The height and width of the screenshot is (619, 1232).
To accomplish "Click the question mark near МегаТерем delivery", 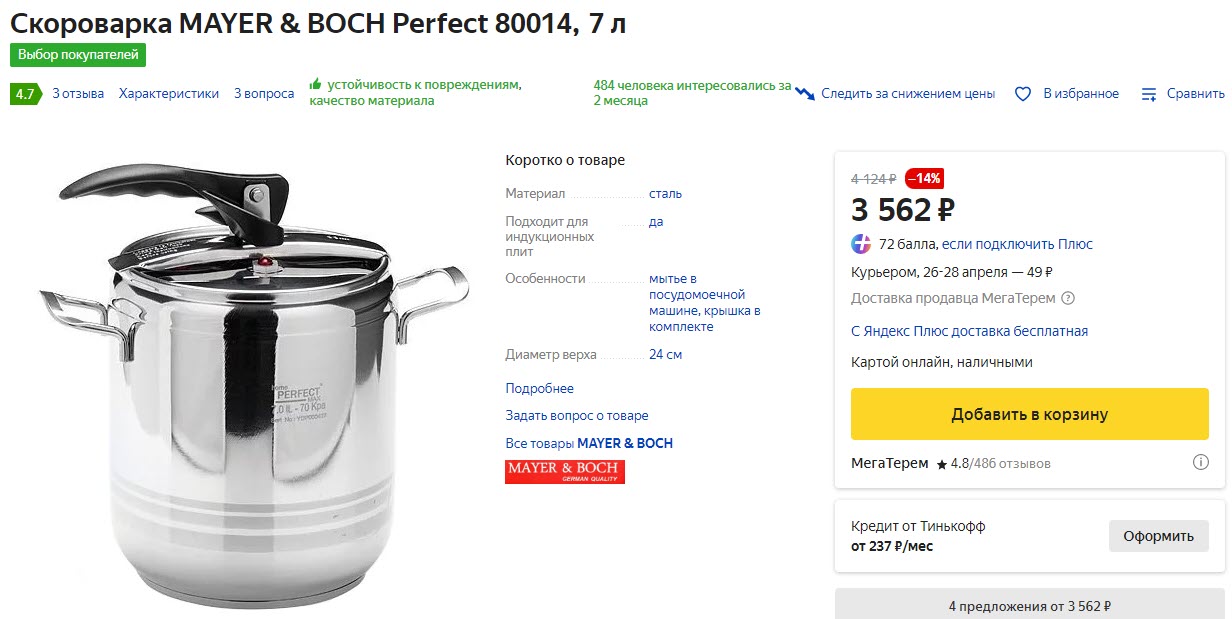I will click(x=1068, y=298).
